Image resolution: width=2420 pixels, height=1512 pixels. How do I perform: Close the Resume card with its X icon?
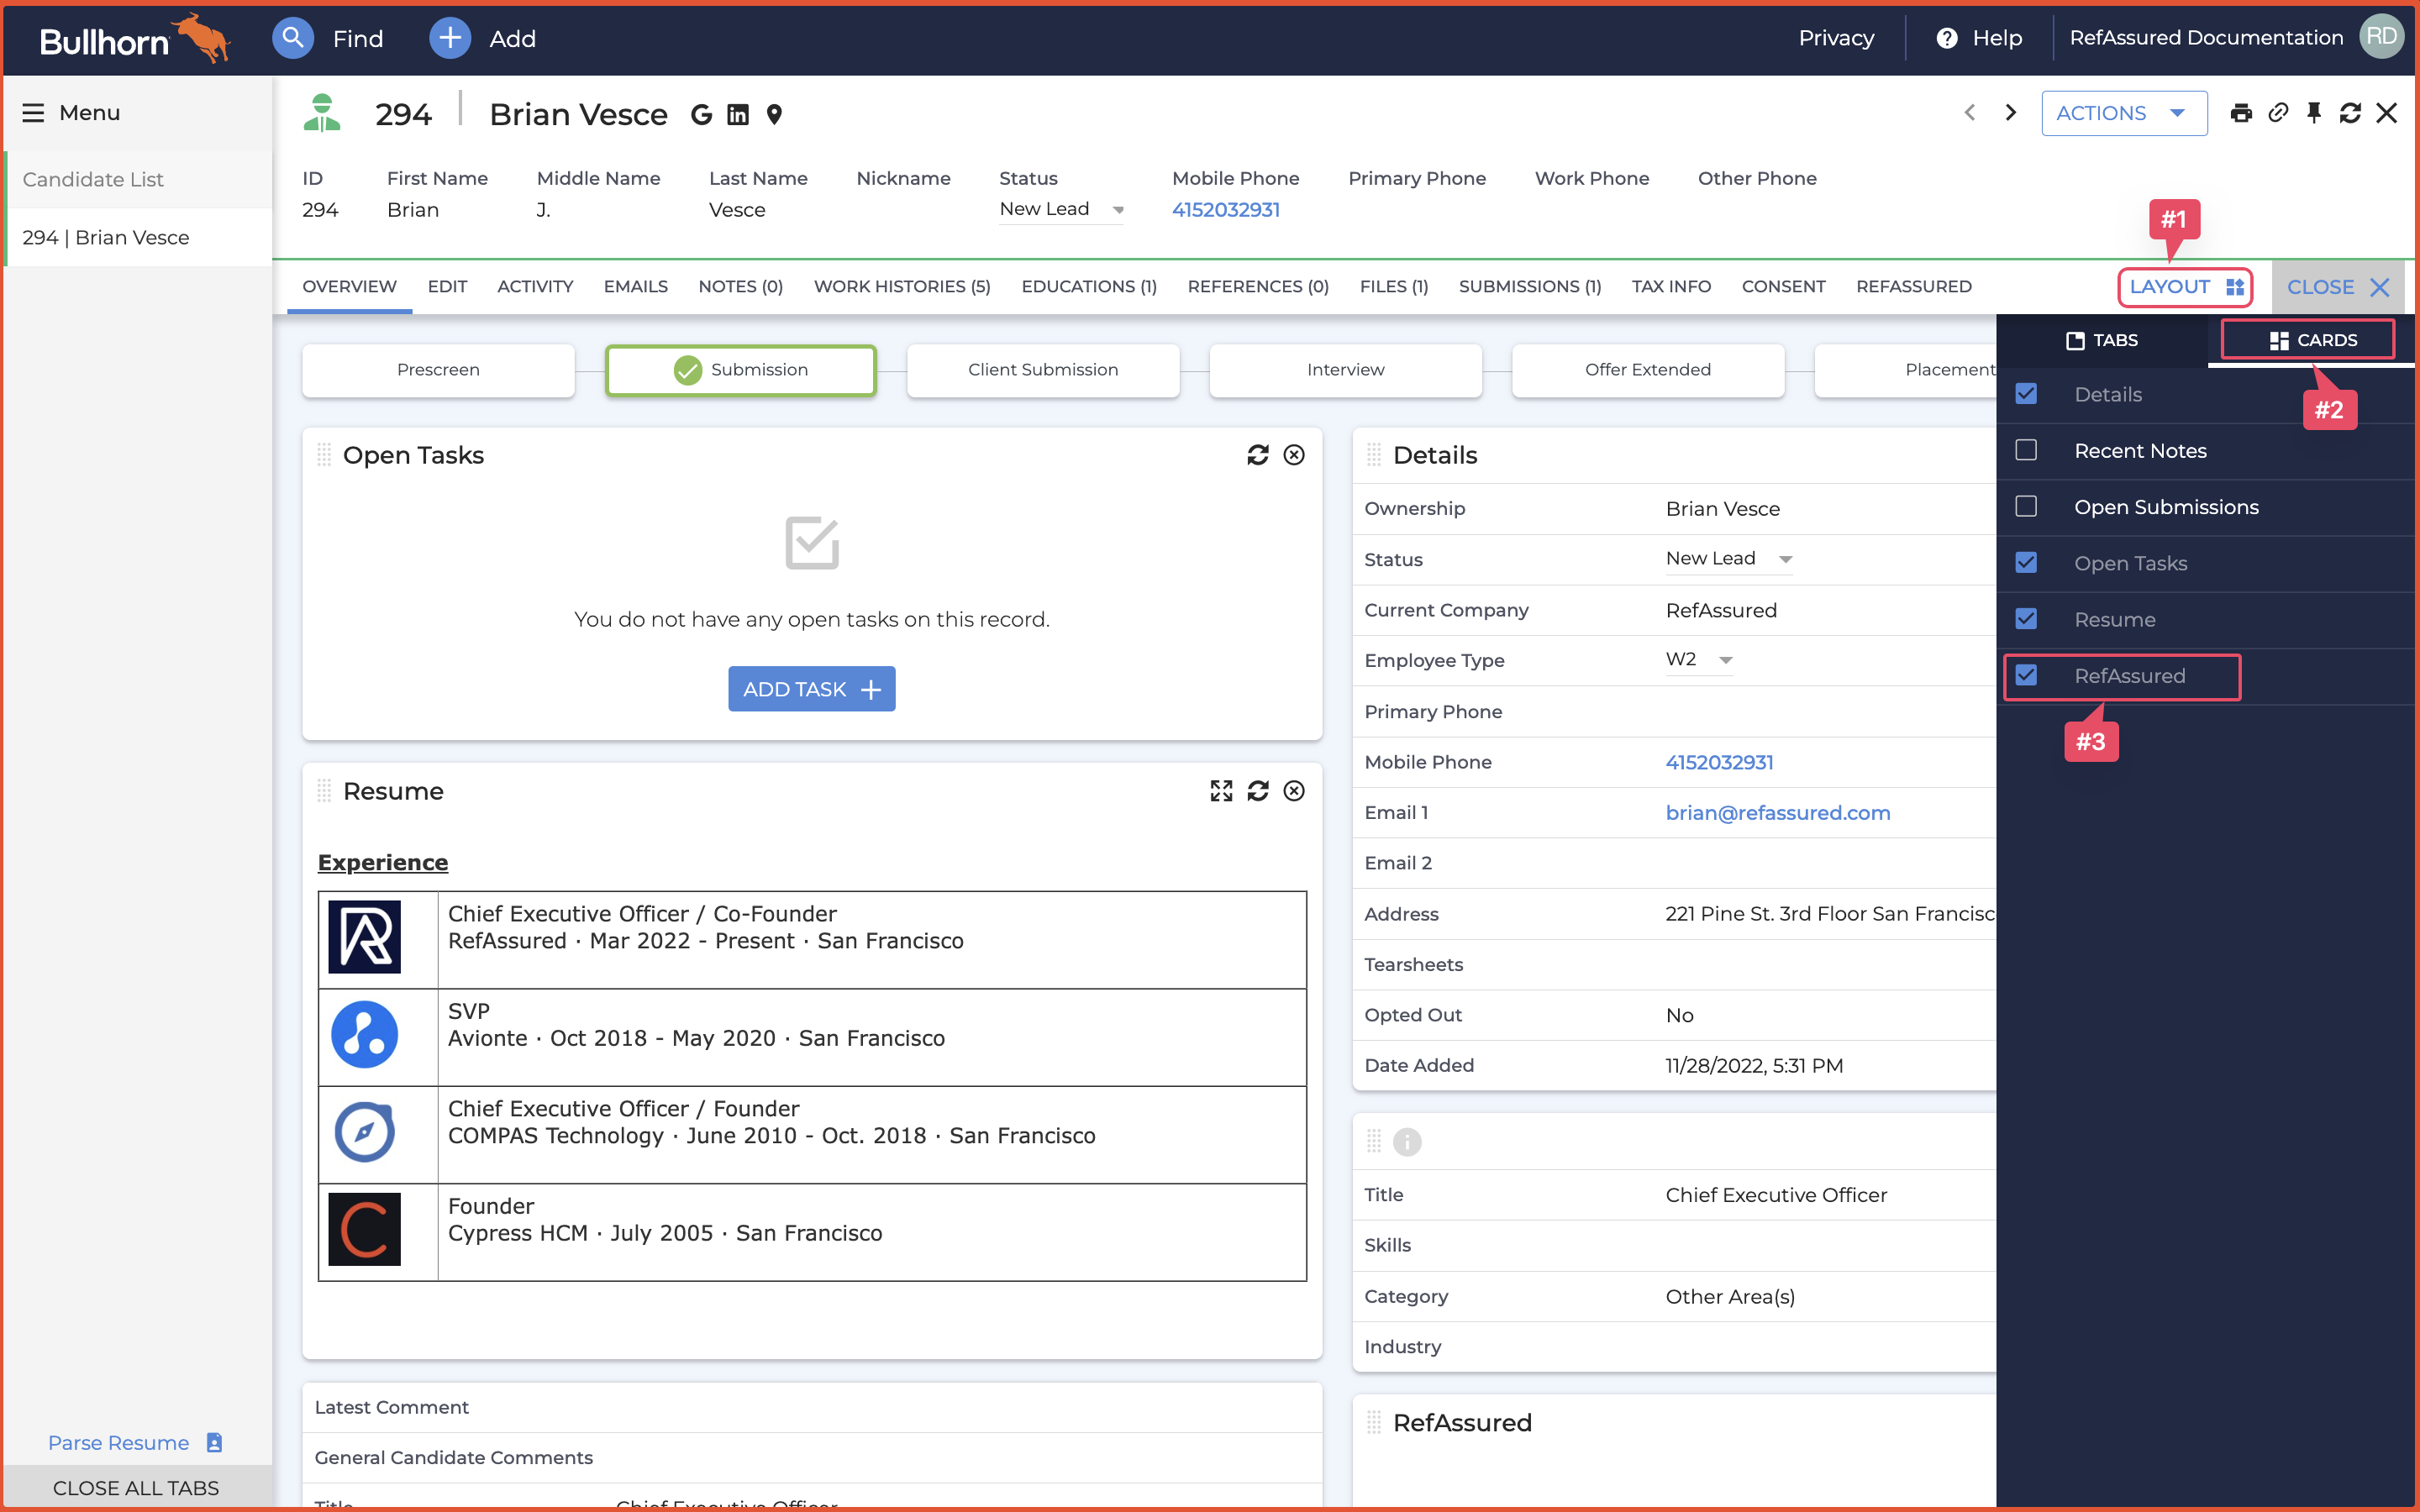[1294, 791]
